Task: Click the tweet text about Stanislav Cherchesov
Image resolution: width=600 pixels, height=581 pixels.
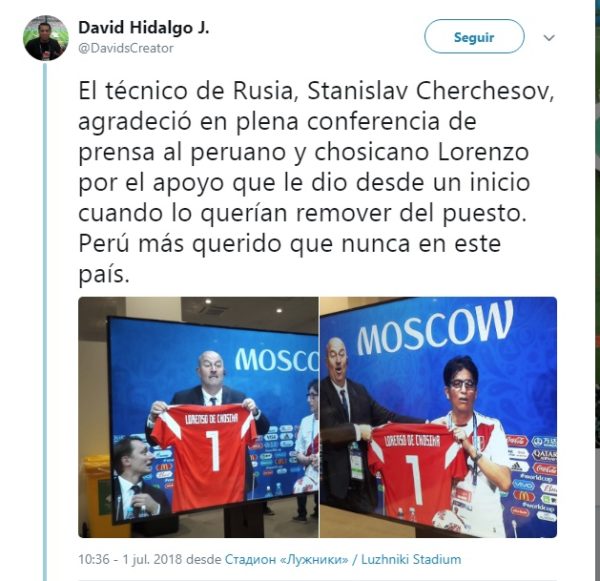Action: pyautogui.click(x=316, y=182)
